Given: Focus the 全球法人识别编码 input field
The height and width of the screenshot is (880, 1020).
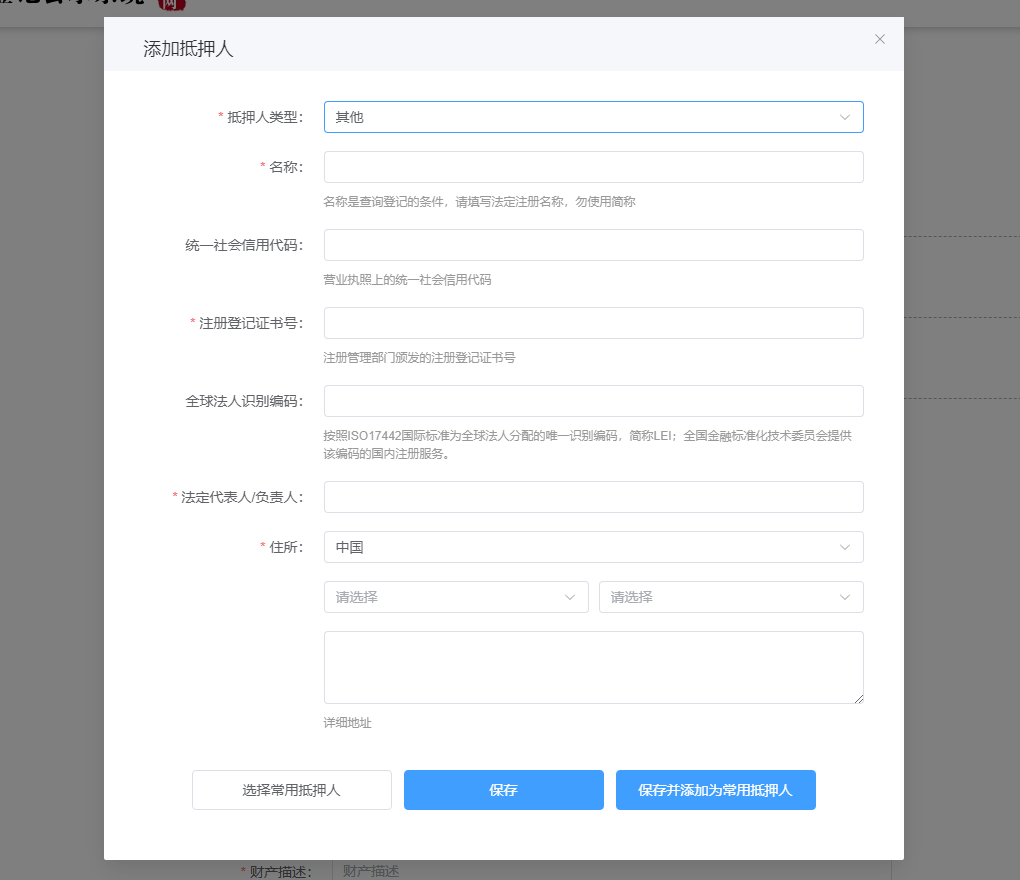Looking at the screenshot, I should pyautogui.click(x=593, y=401).
